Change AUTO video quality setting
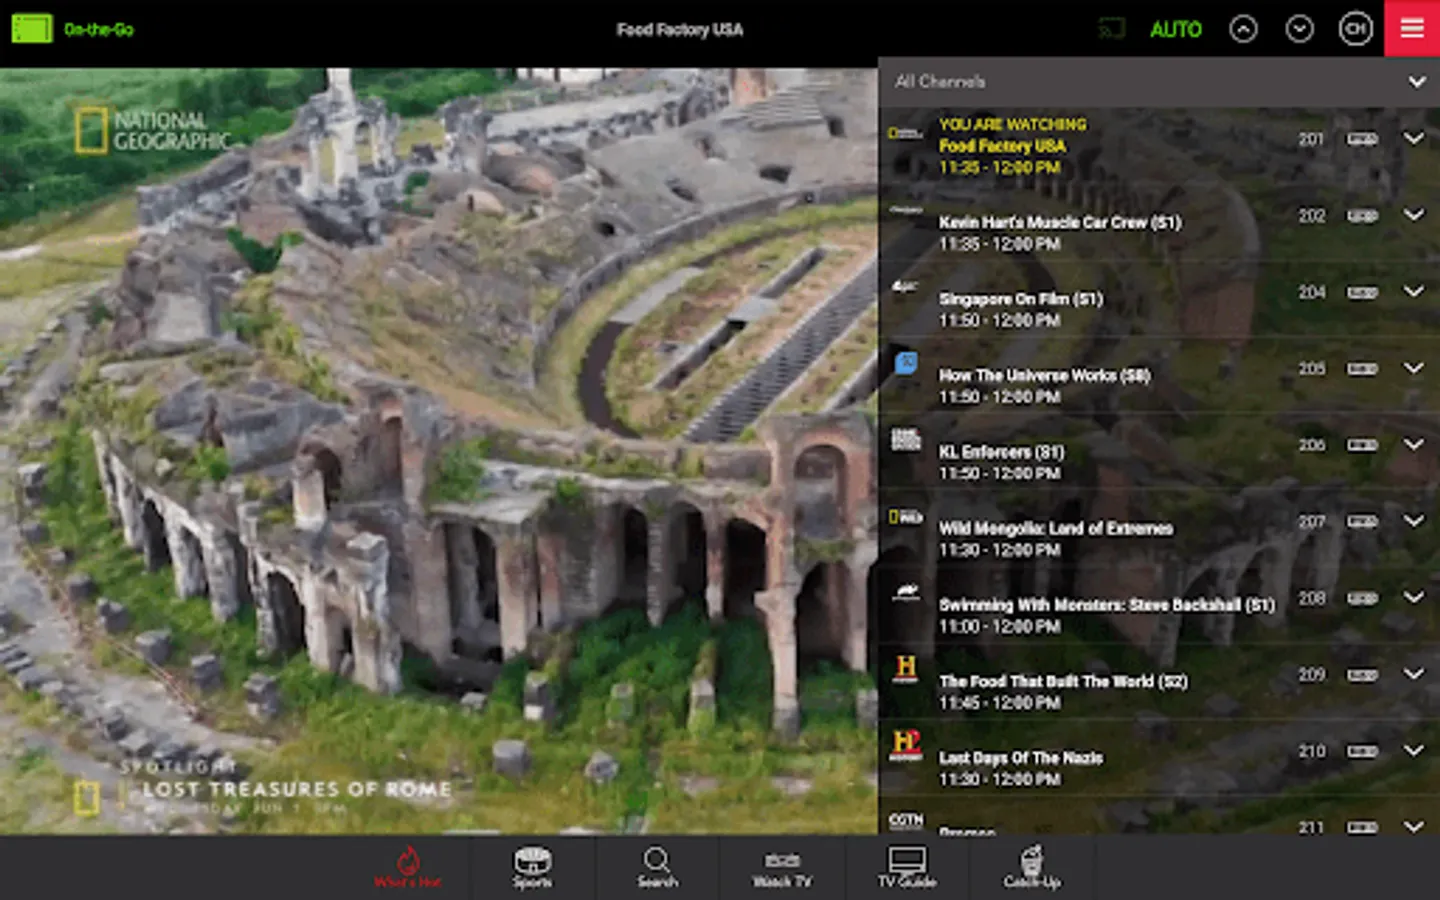This screenshot has height=900, width=1440. pyautogui.click(x=1176, y=29)
